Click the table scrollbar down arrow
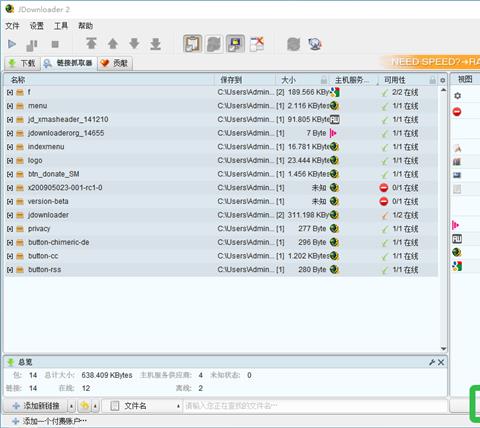 pos(443,349)
